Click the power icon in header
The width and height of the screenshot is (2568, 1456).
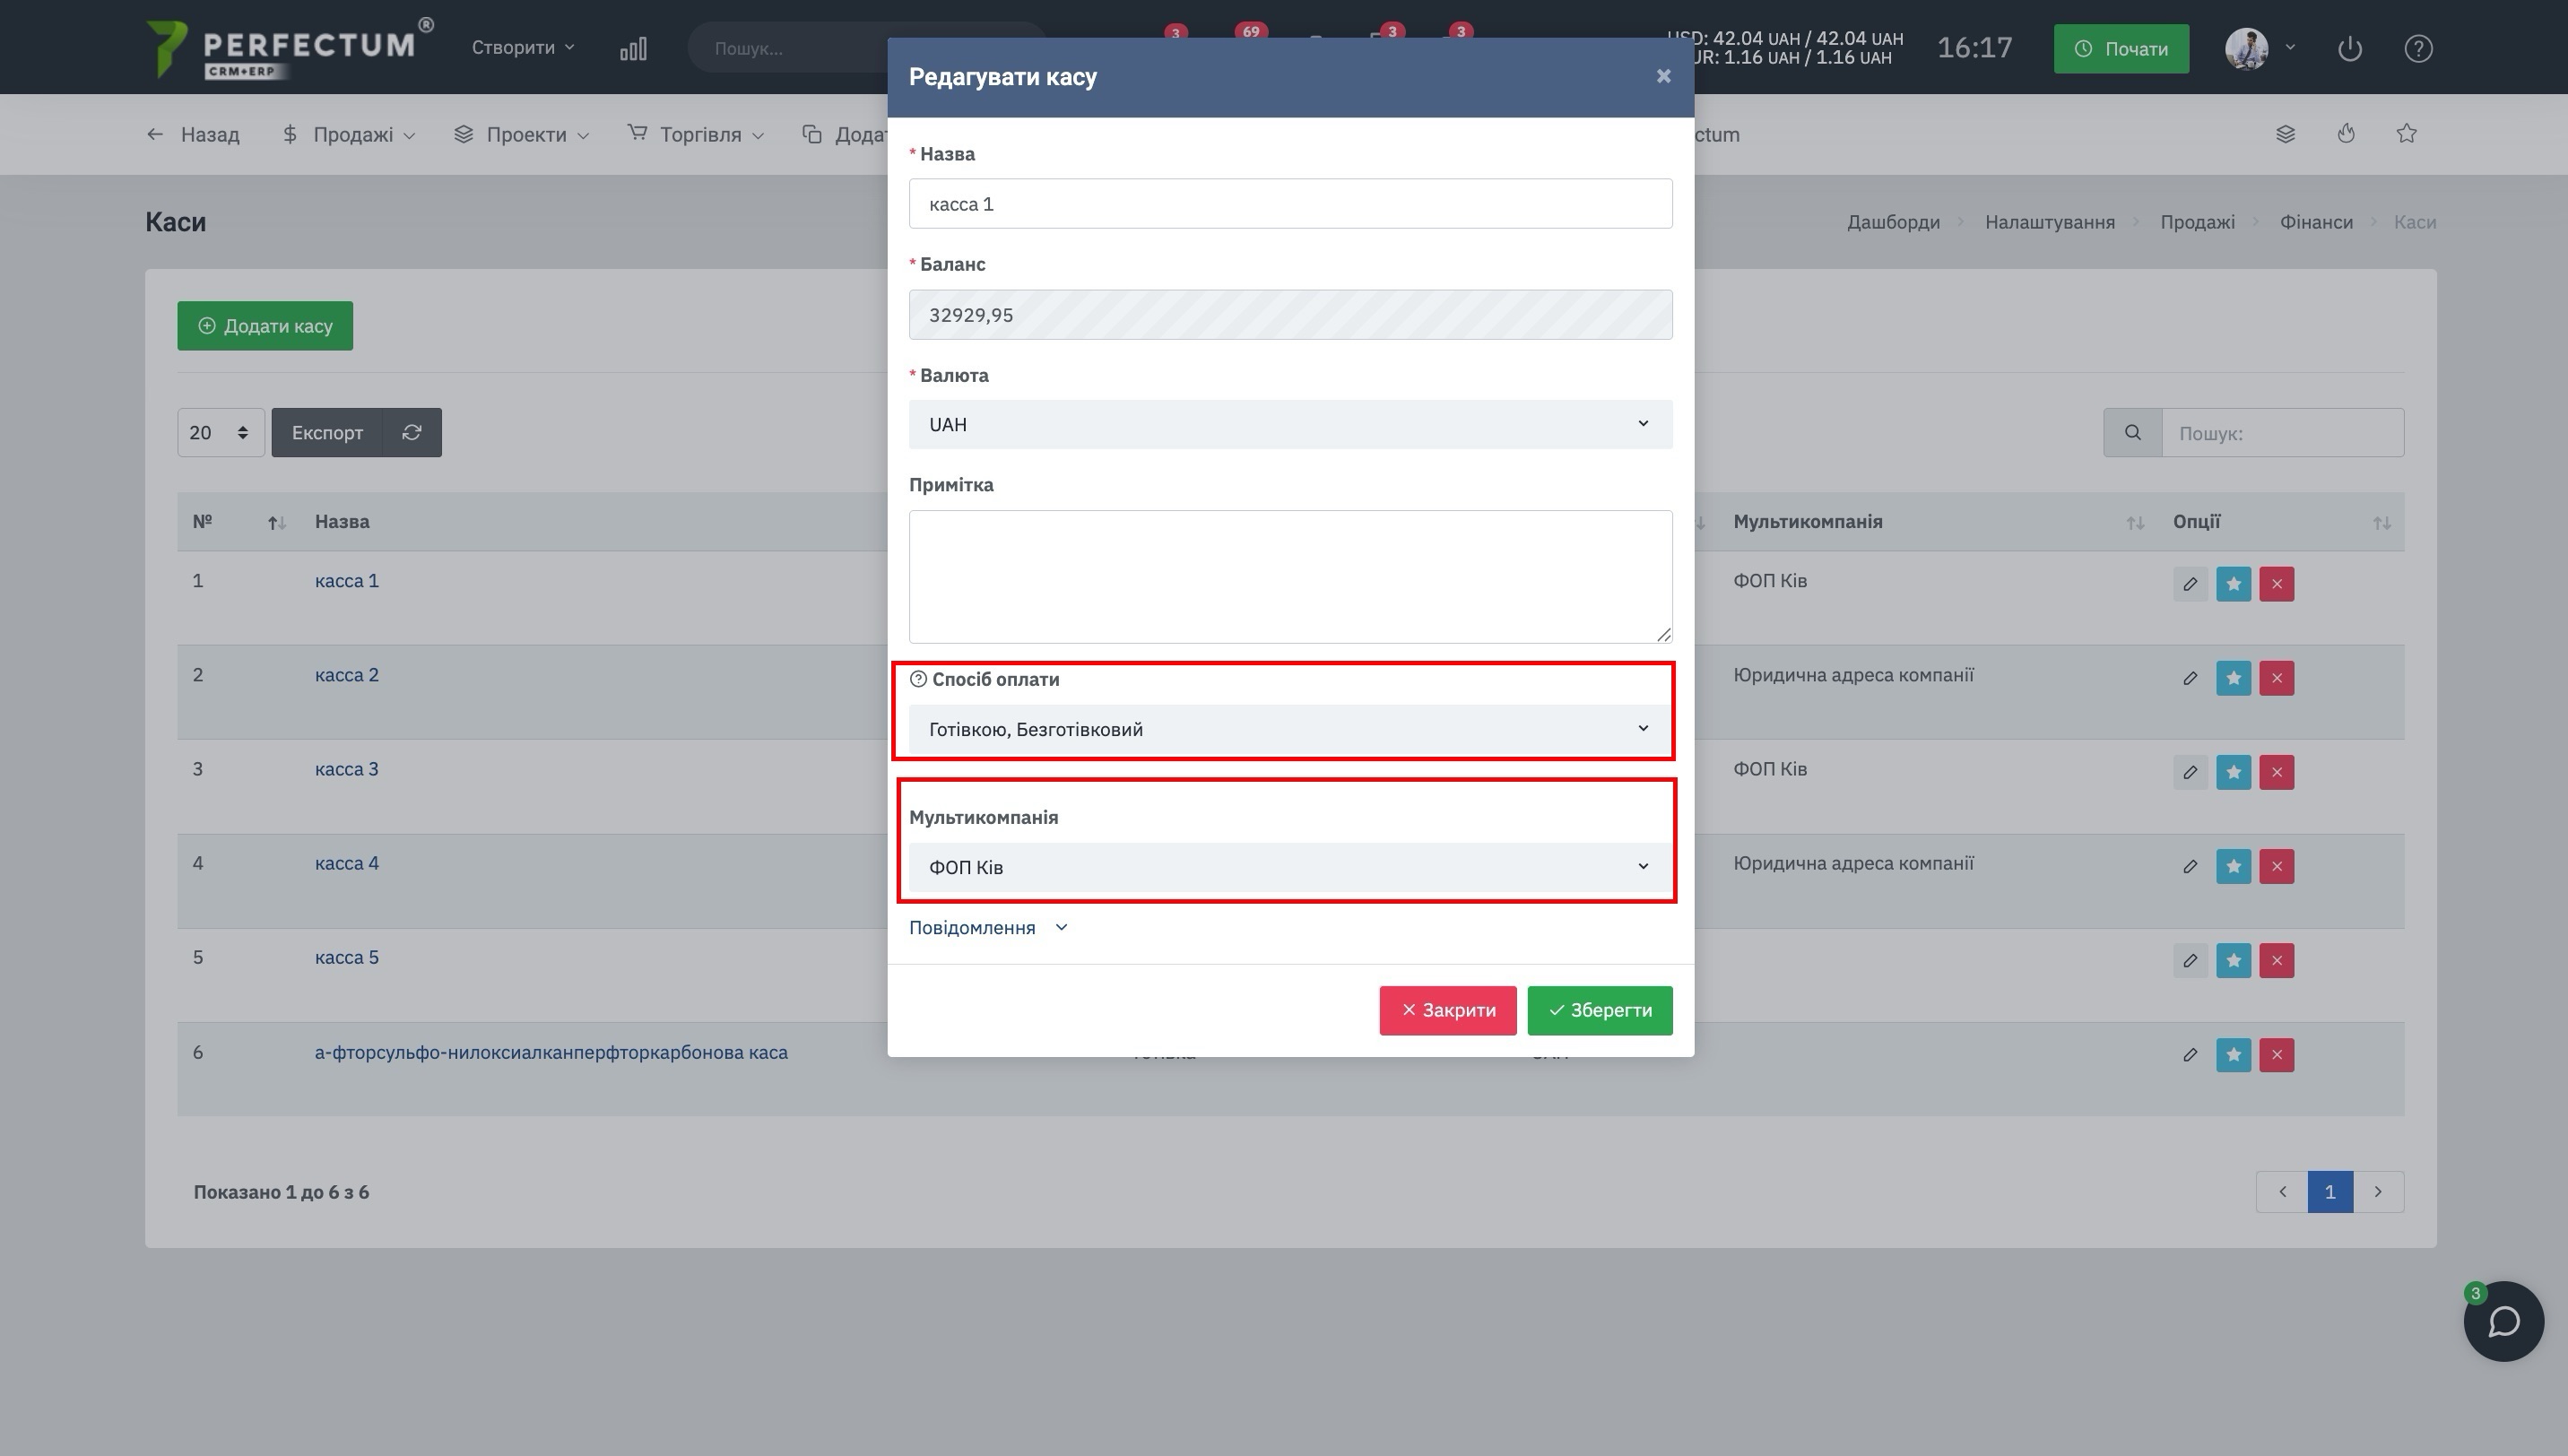tap(2350, 48)
